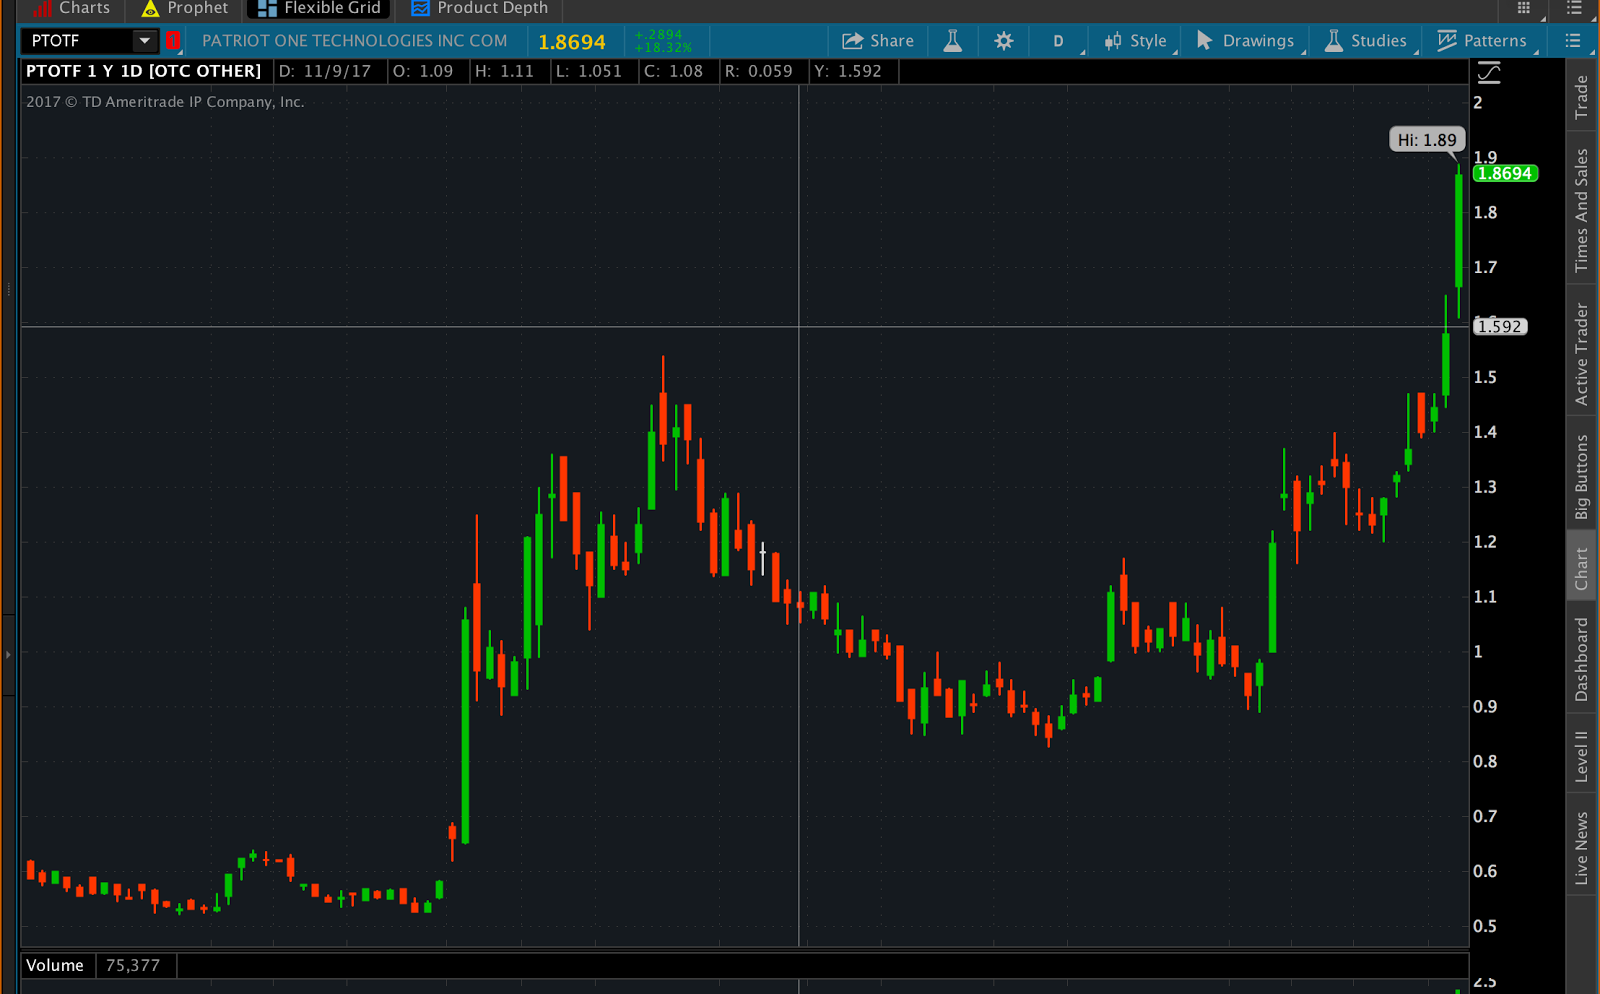Click the green 1.8694 last price label
1600x994 pixels.
(1505, 174)
